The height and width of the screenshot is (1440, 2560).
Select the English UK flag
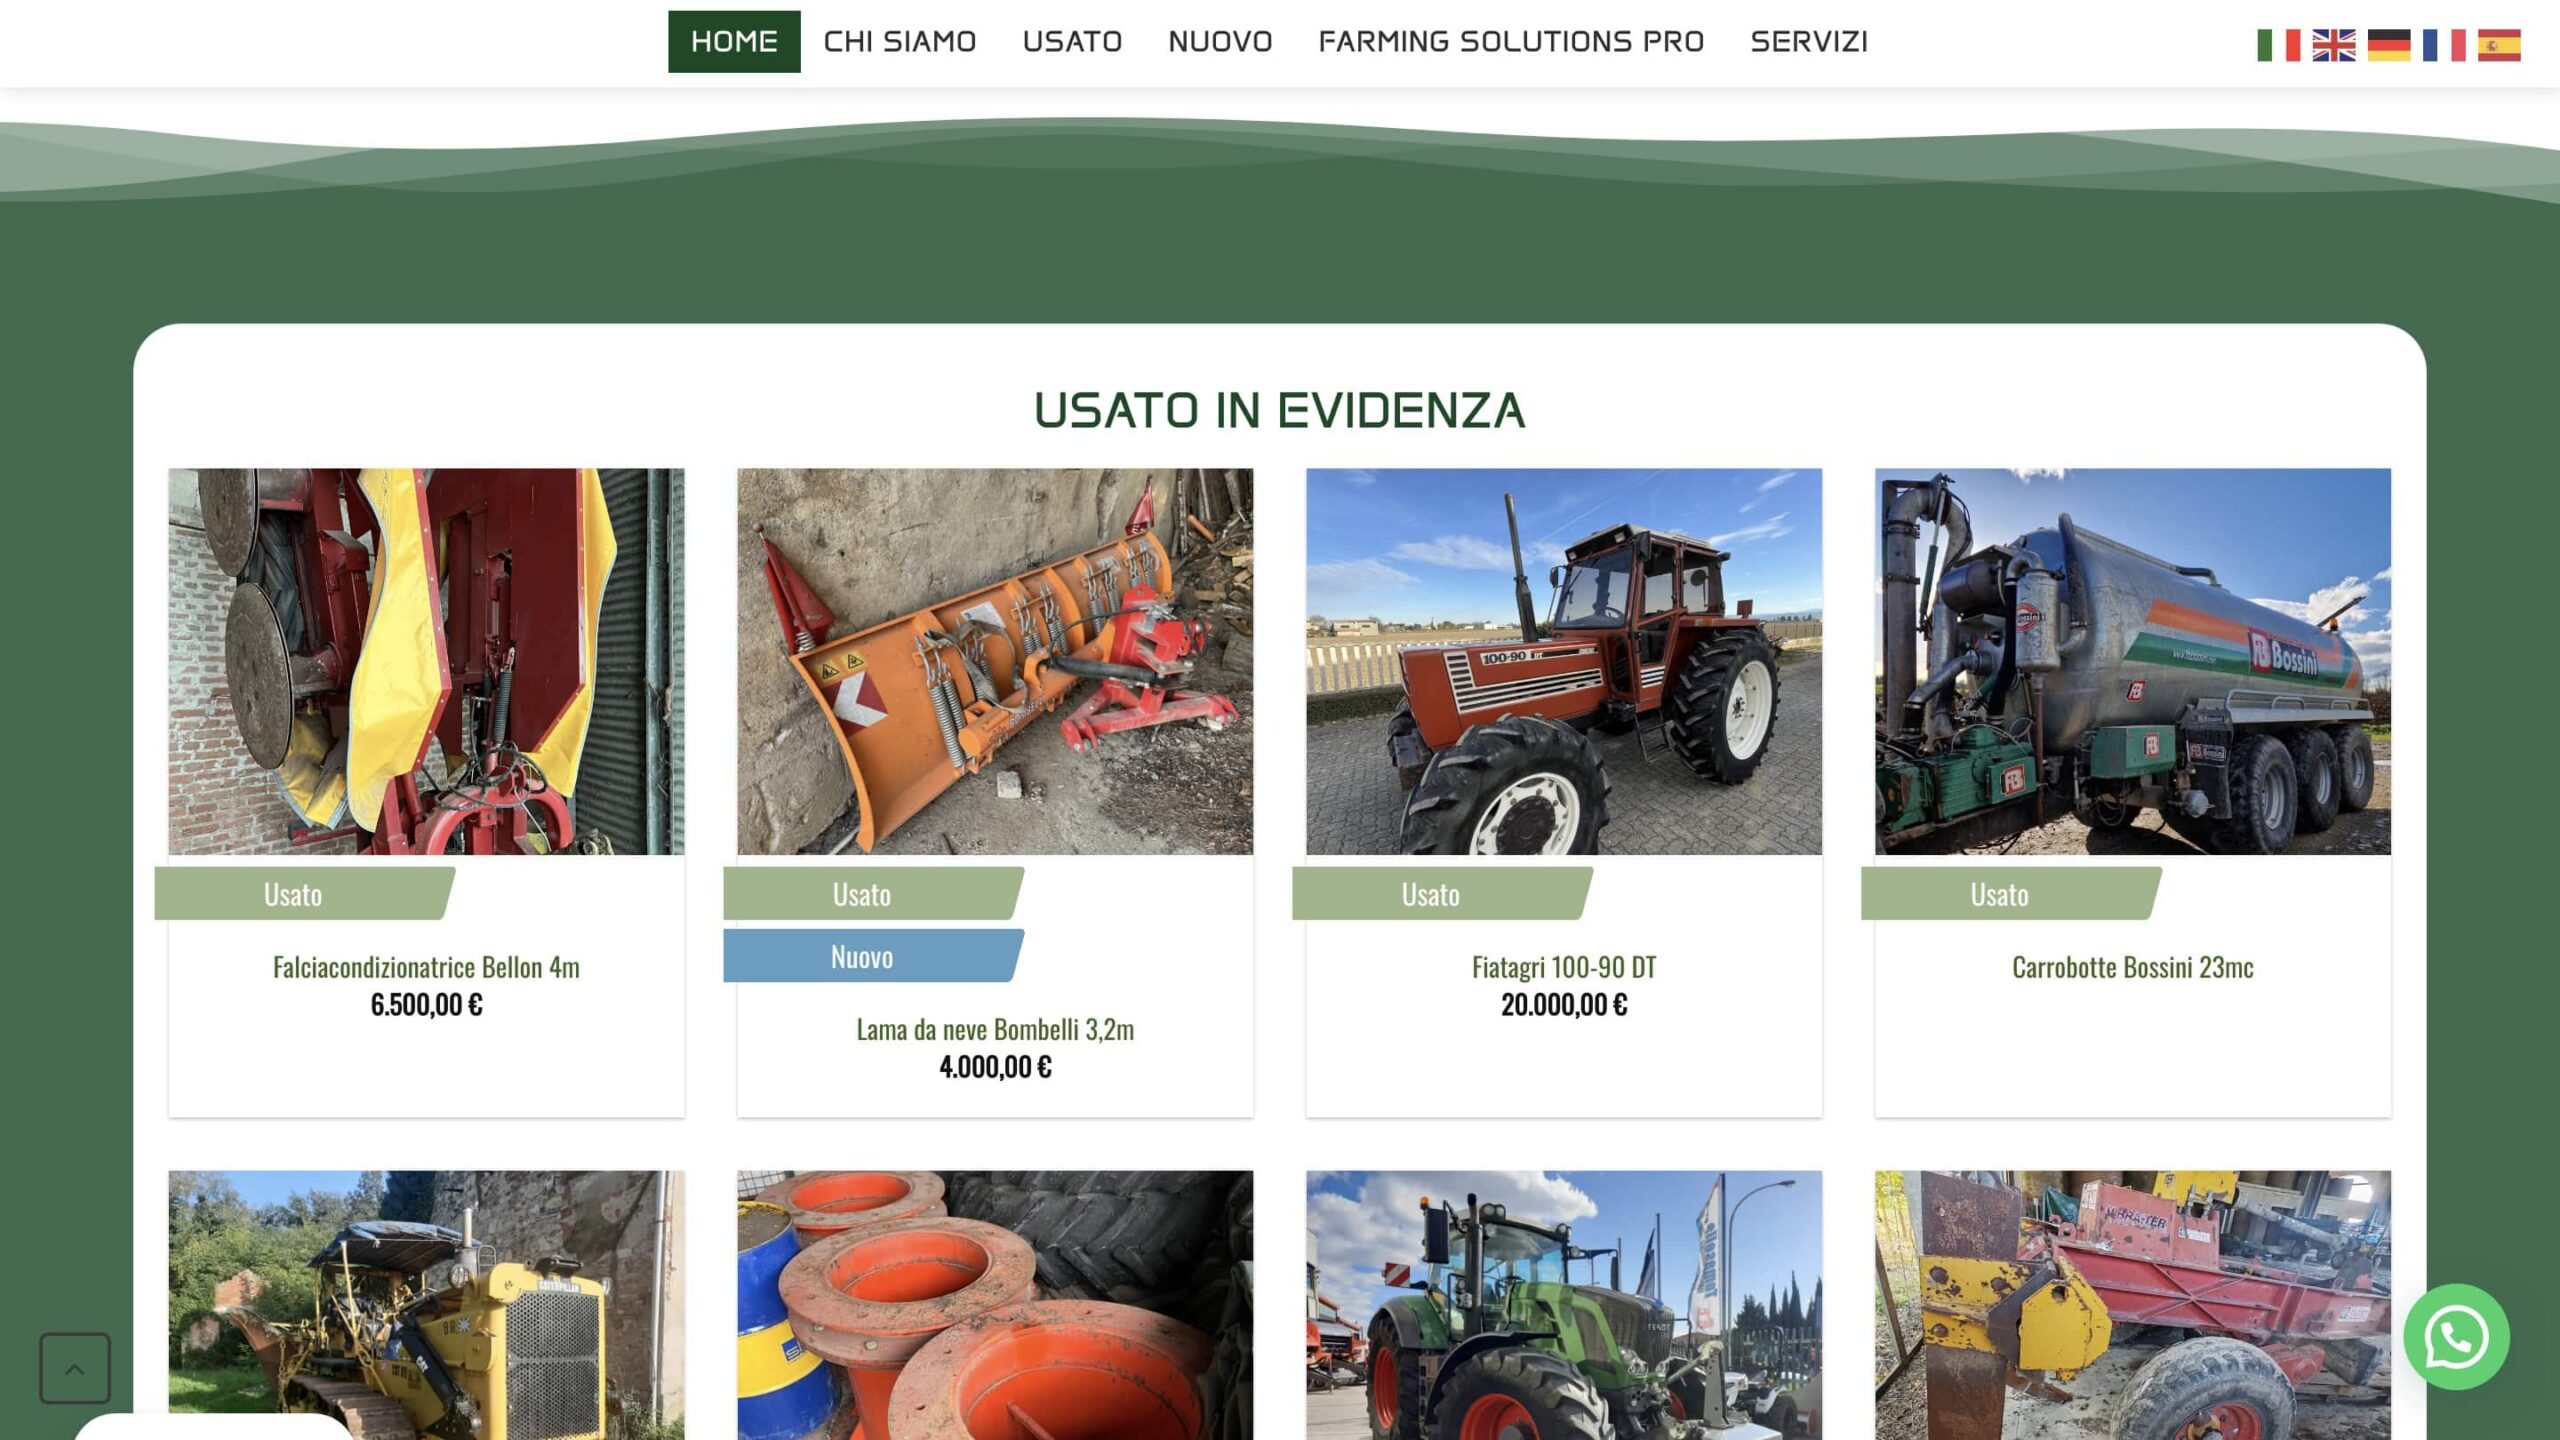(x=2333, y=45)
